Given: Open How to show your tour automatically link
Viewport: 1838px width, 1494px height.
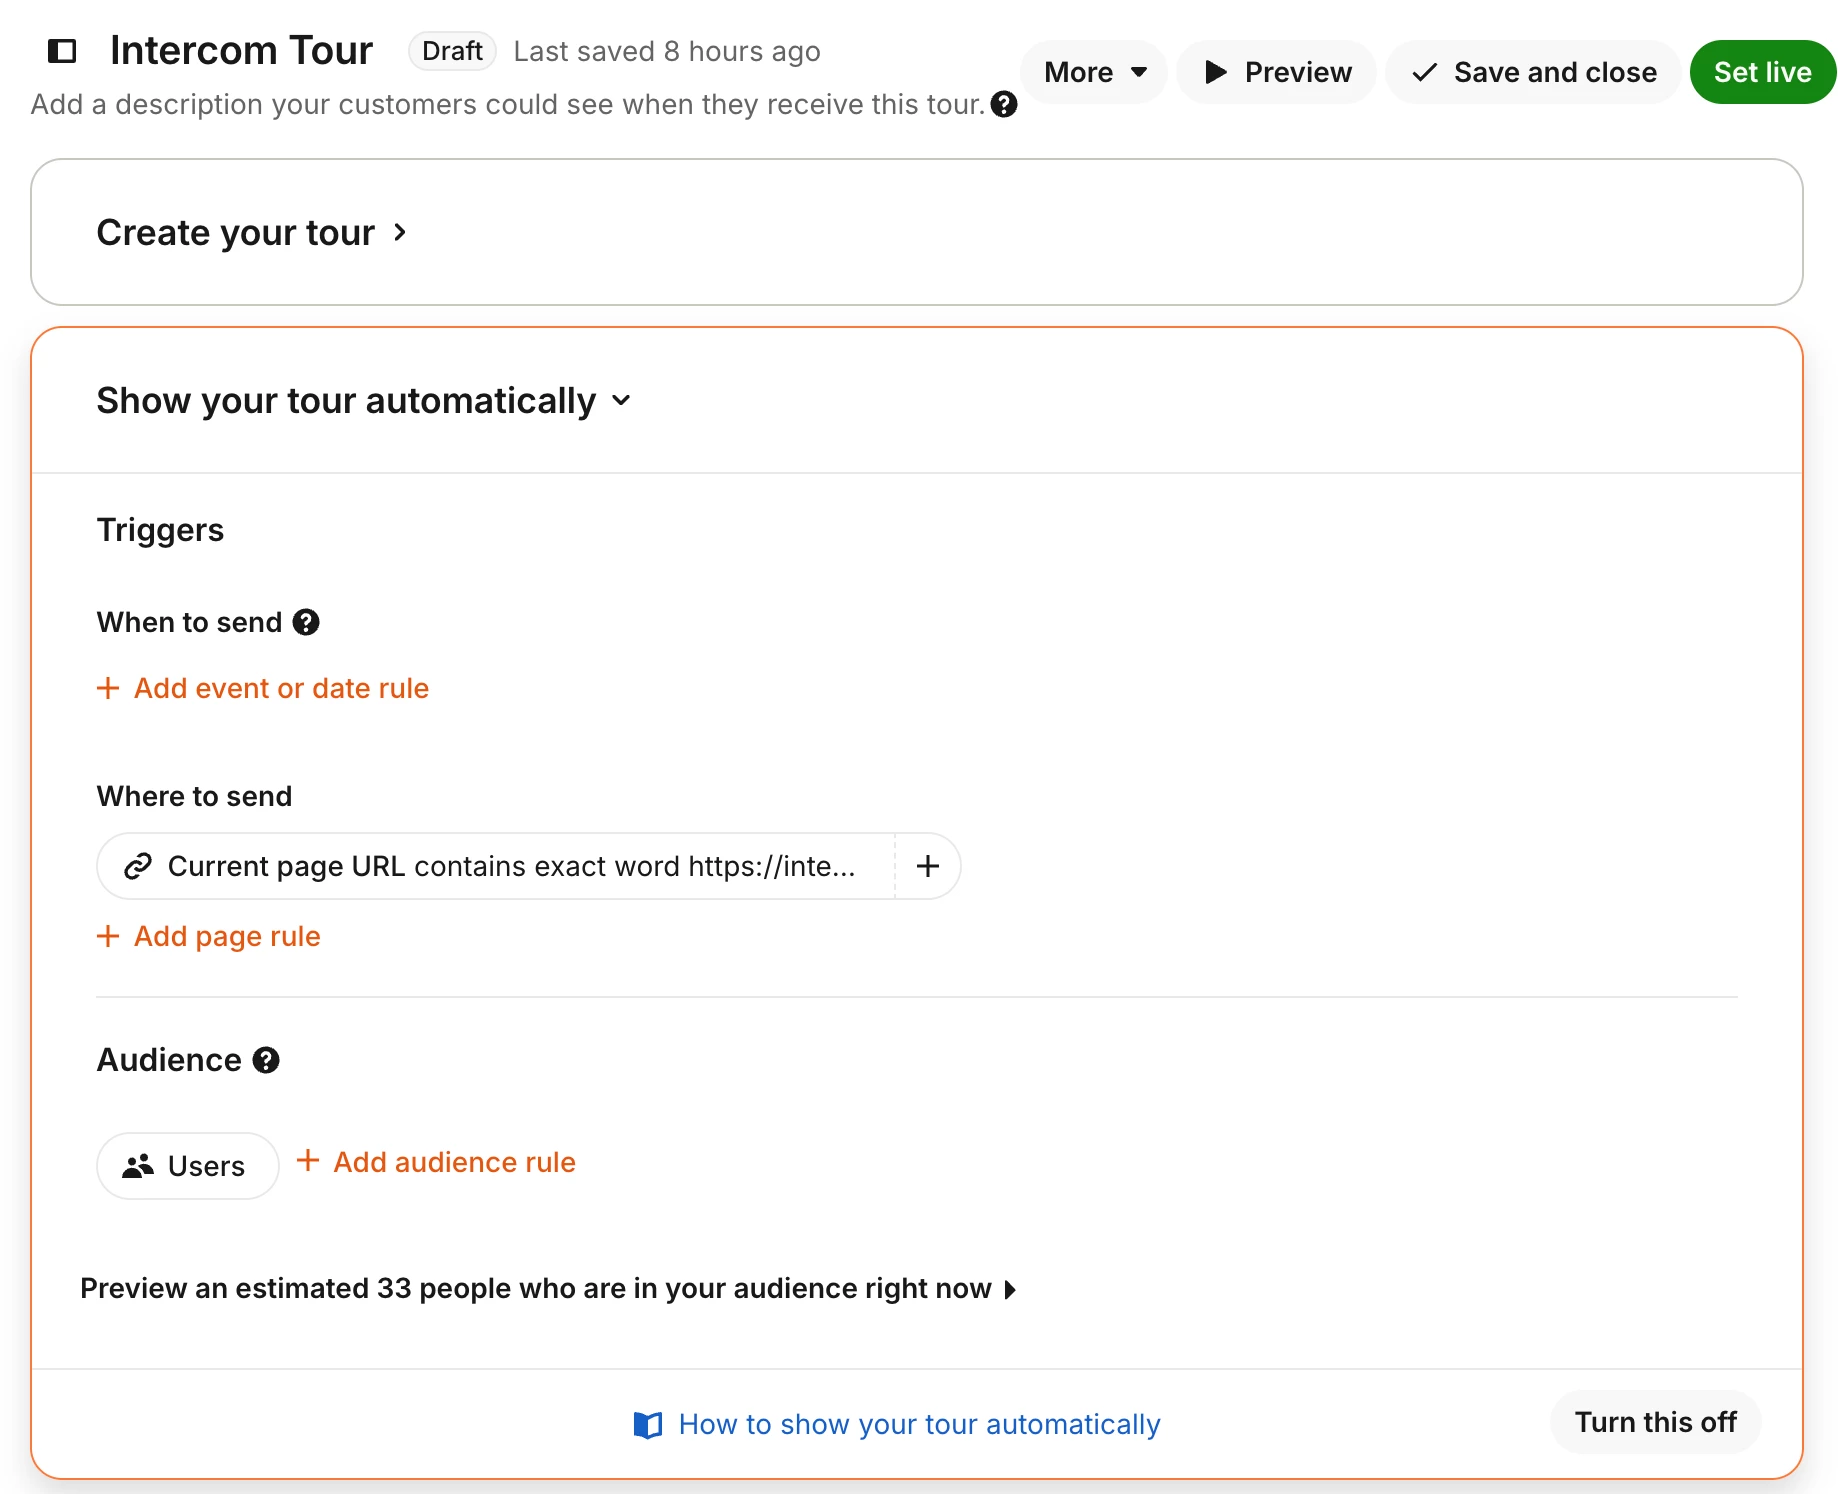Looking at the screenshot, I should point(919,1424).
